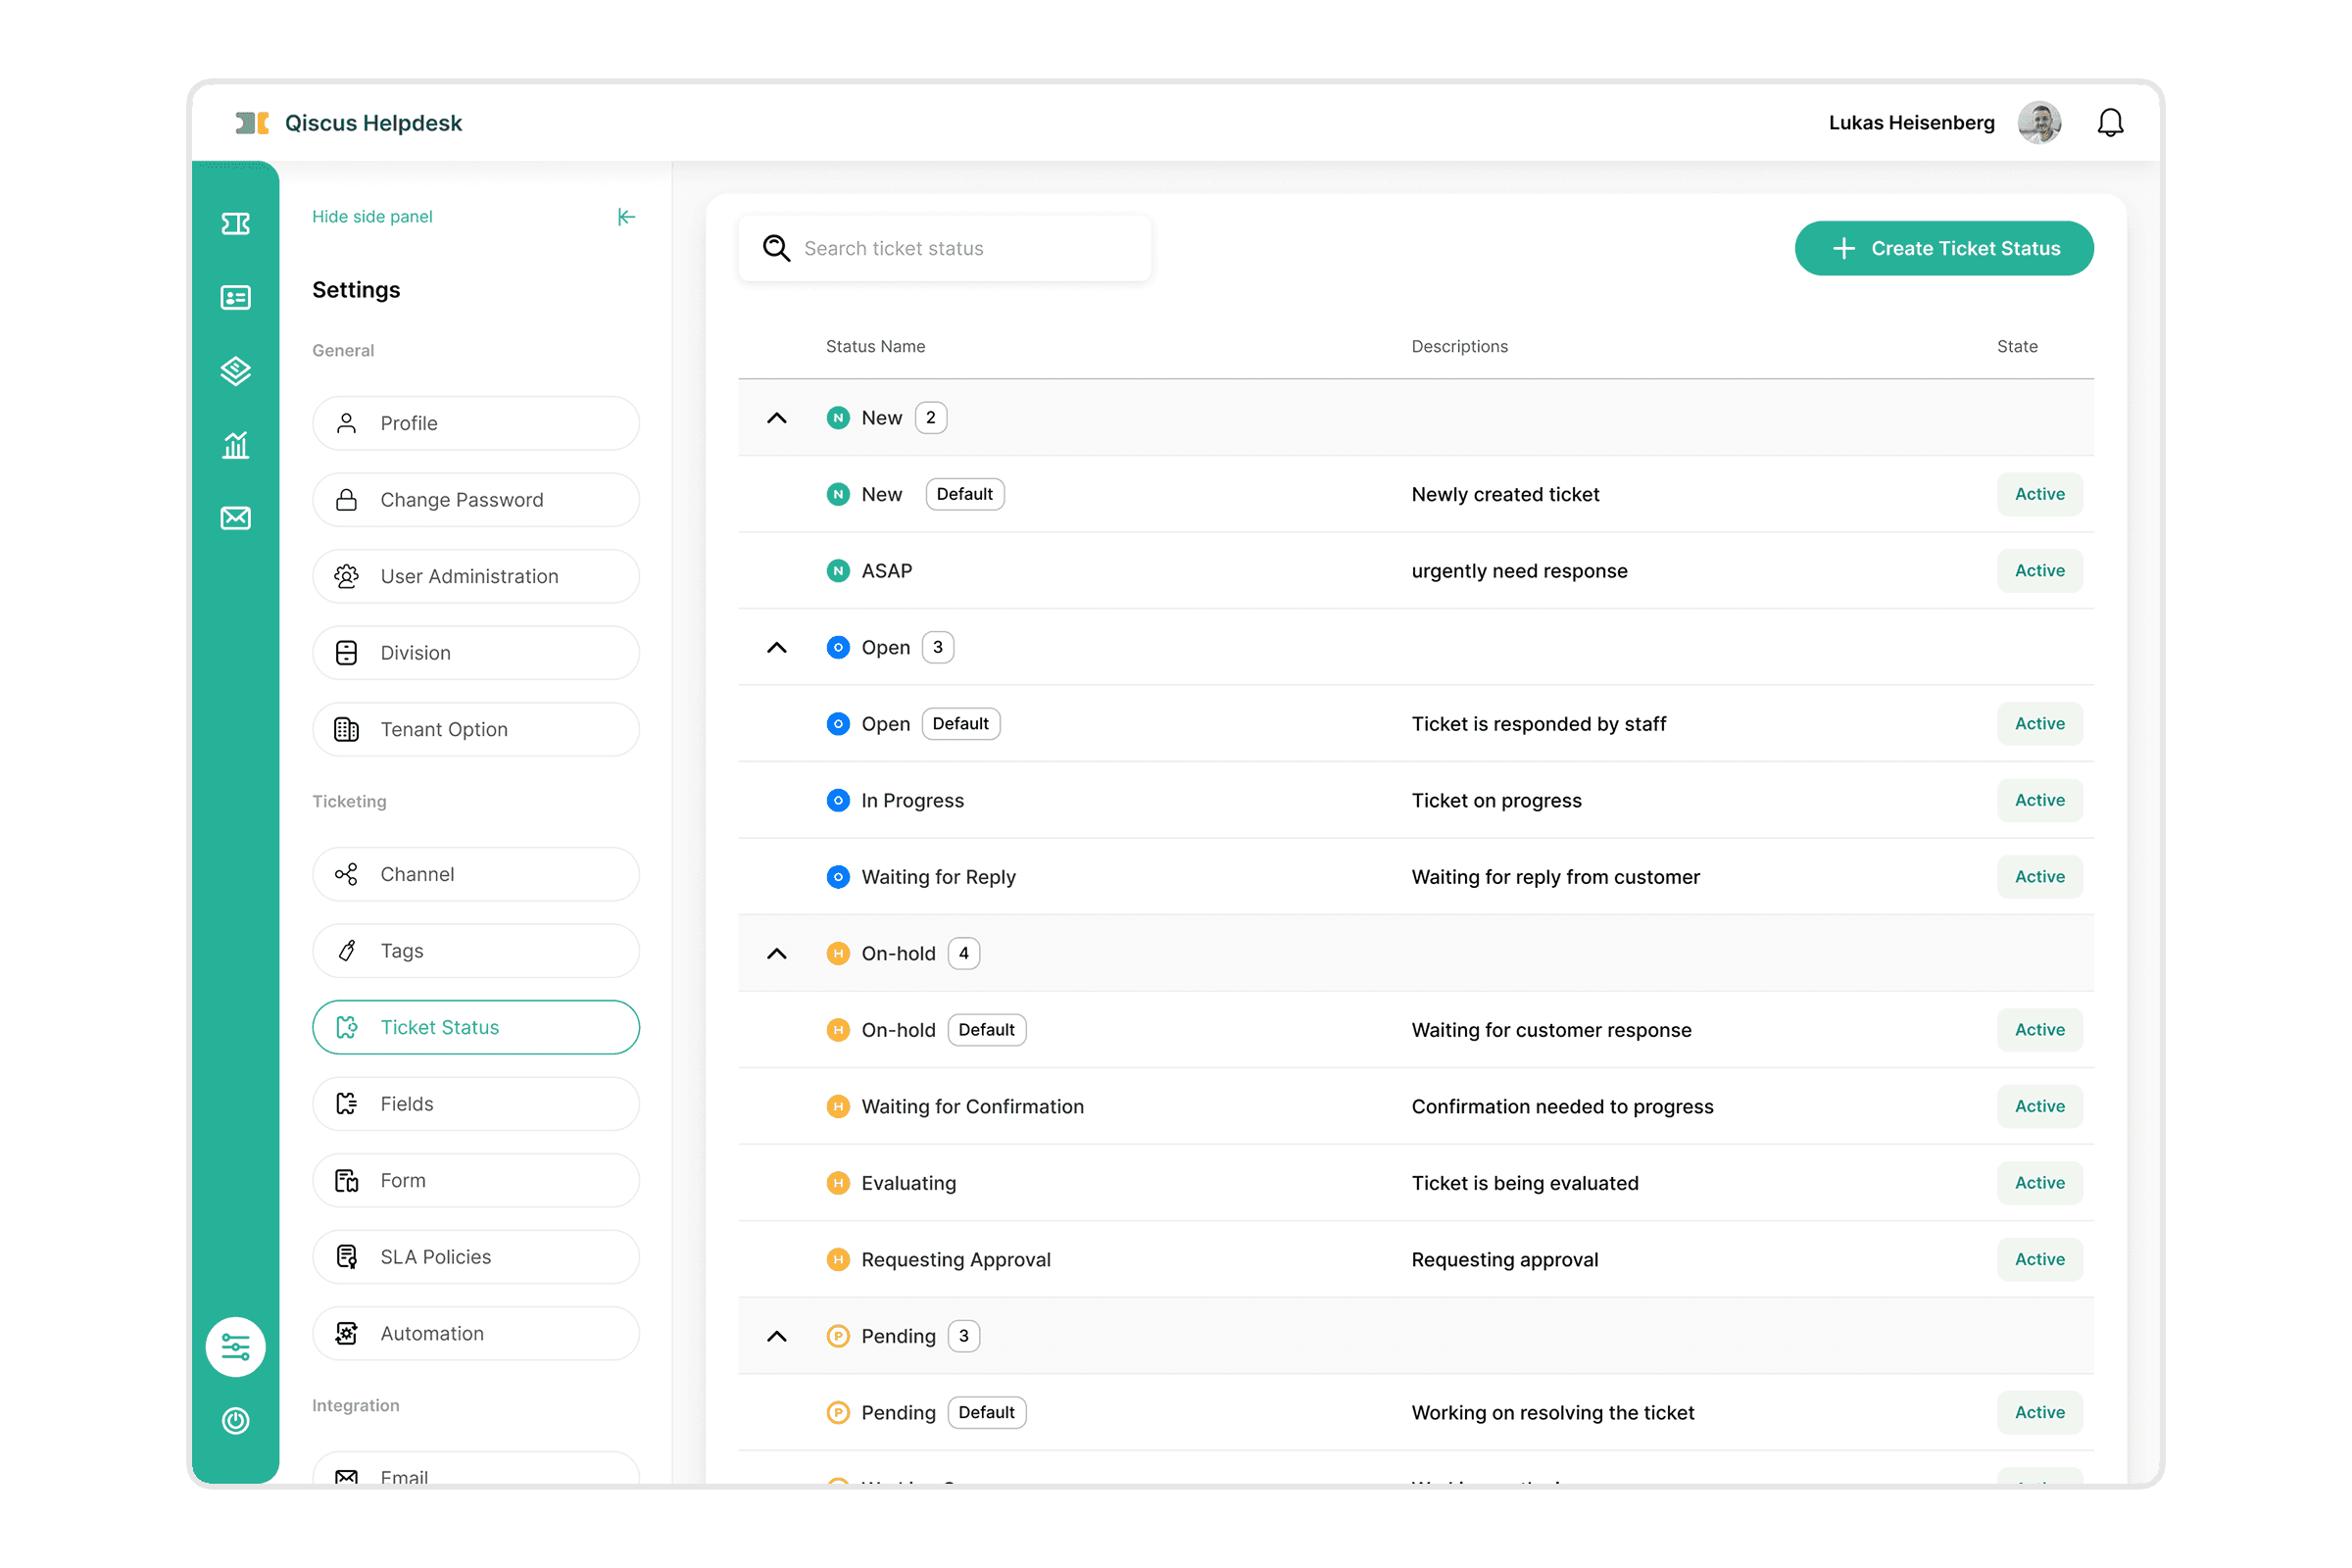Go to User Administration settings
Screen dimensions: 2352x1568
(476, 576)
